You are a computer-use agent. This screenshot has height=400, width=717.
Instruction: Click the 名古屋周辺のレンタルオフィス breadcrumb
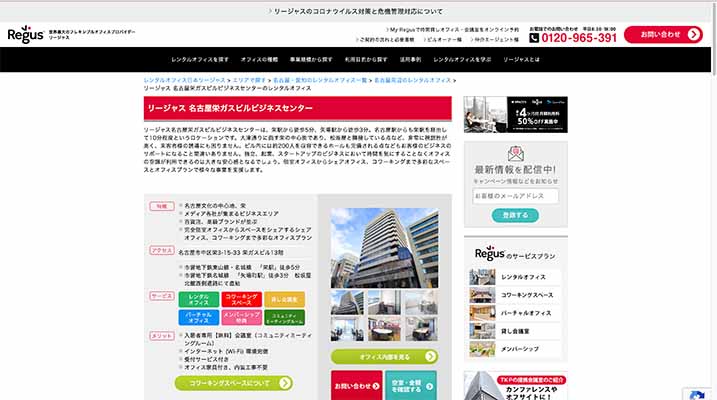[412, 80]
